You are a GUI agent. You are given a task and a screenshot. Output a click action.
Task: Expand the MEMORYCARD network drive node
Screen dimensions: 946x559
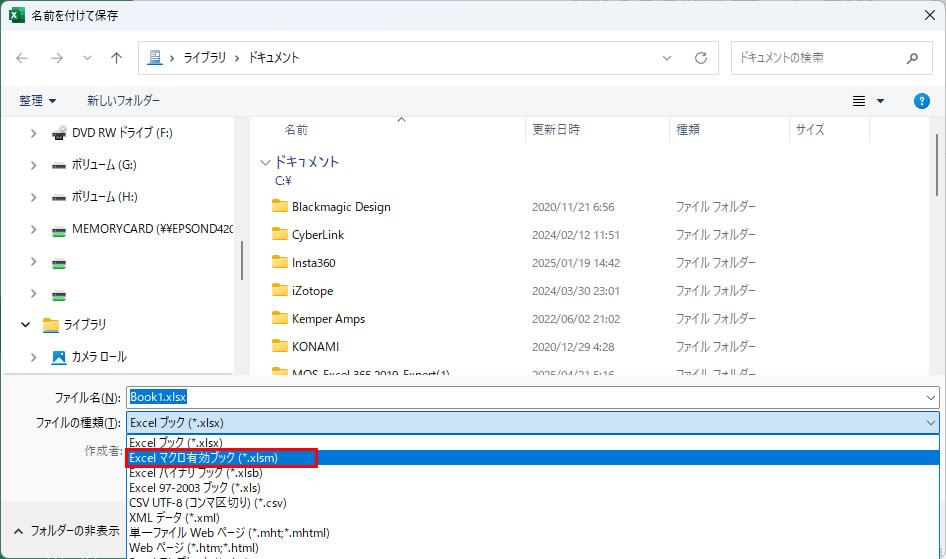[34, 229]
